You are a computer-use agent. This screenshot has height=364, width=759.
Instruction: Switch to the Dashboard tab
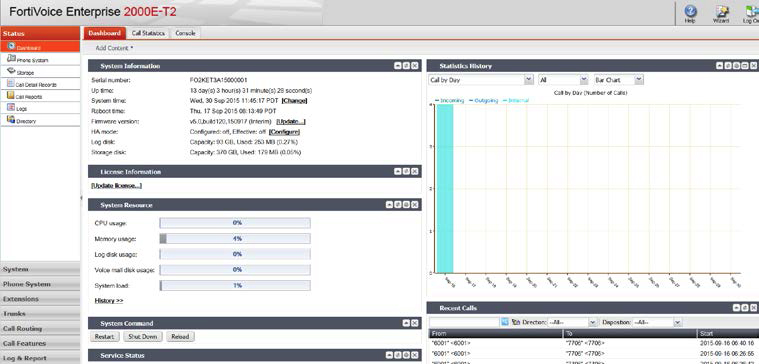[x=105, y=33]
